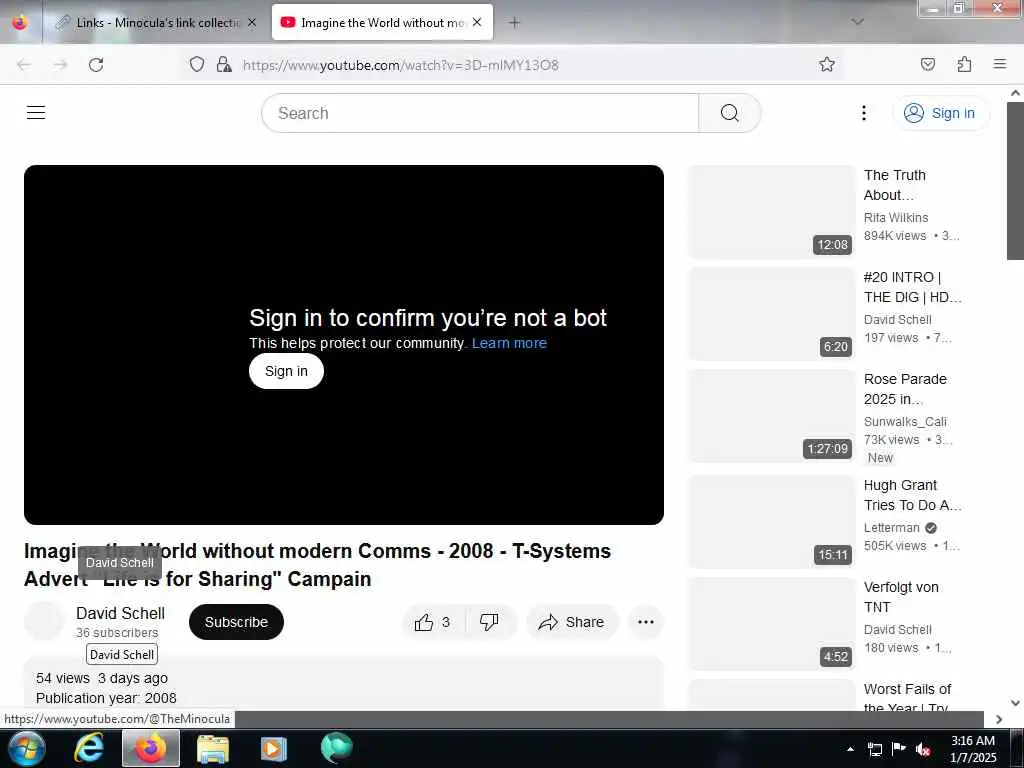Click the Firefox taskbar icon
1024x768 pixels.
click(x=151, y=748)
